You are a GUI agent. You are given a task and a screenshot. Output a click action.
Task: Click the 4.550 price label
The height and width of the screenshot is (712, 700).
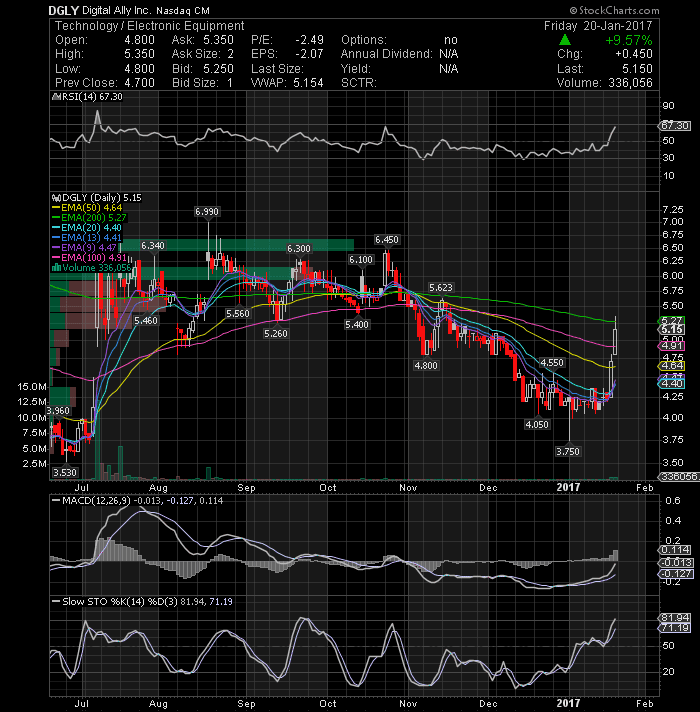coord(552,363)
